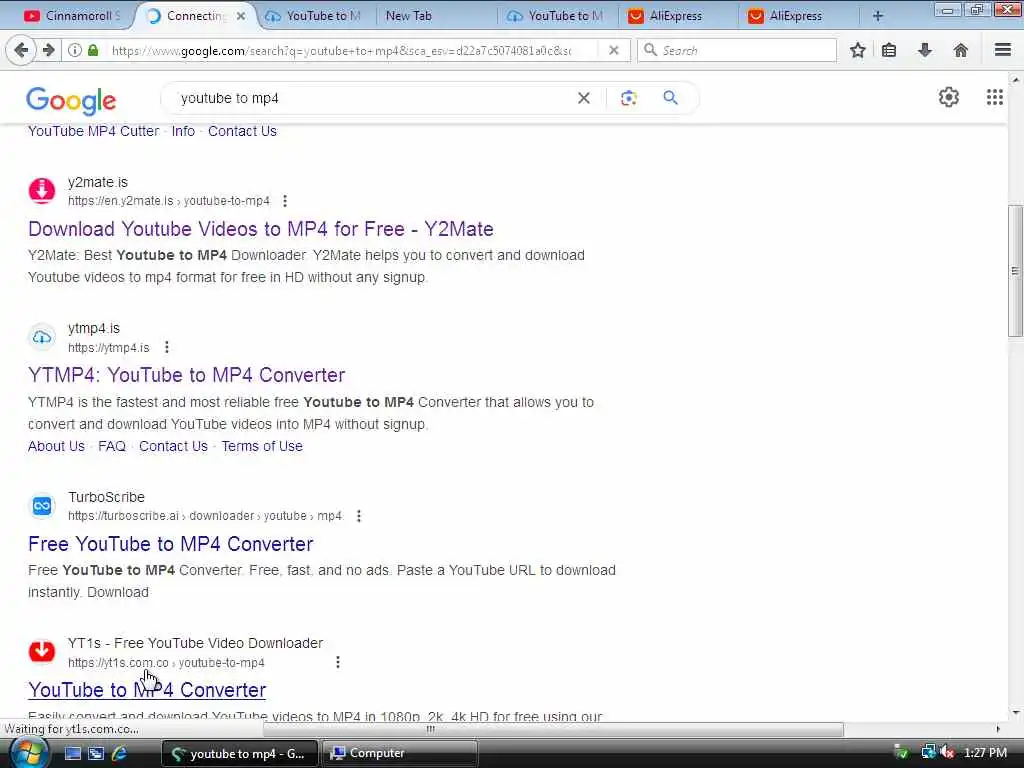1024x768 pixels.
Task: Open Firefox hamburger menu
Action: point(1002,50)
